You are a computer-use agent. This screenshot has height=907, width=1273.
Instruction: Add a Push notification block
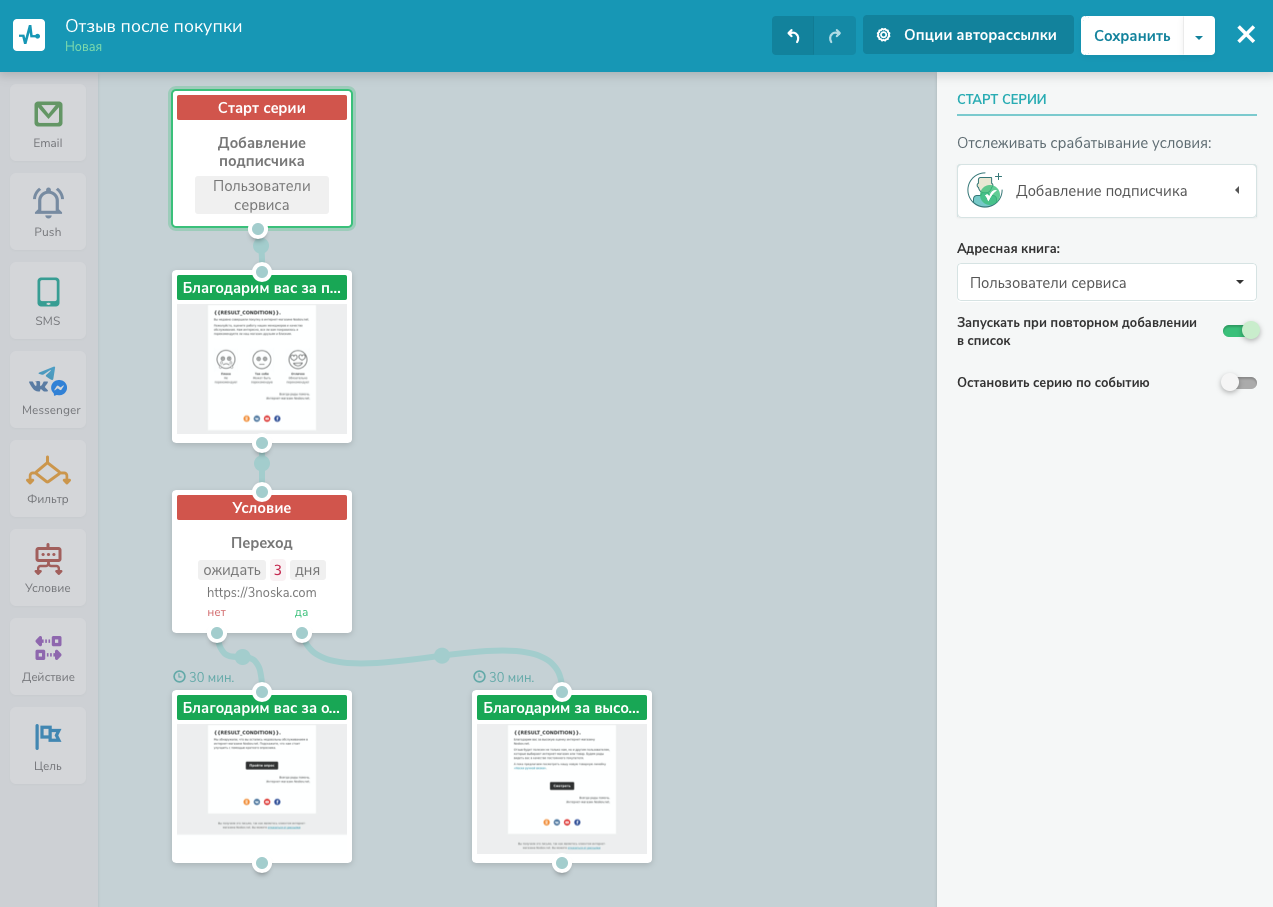[x=48, y=211]
